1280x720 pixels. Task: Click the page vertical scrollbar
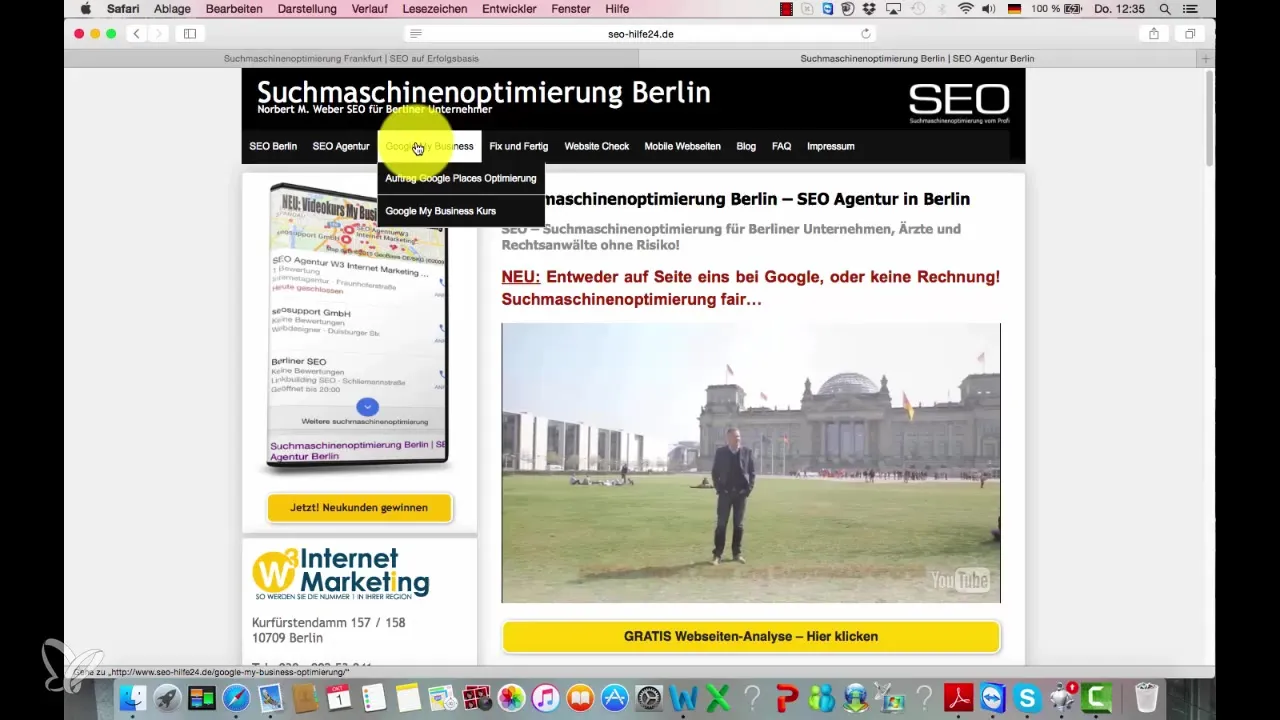1210,120
